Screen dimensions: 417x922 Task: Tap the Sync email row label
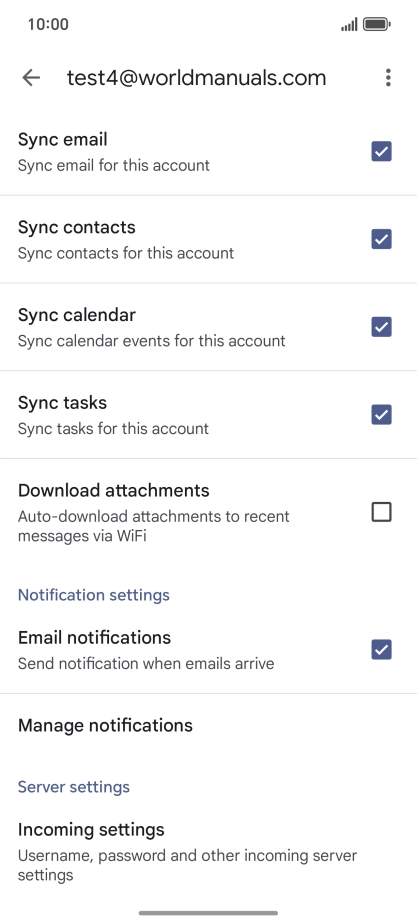click(x=62, y=140)
